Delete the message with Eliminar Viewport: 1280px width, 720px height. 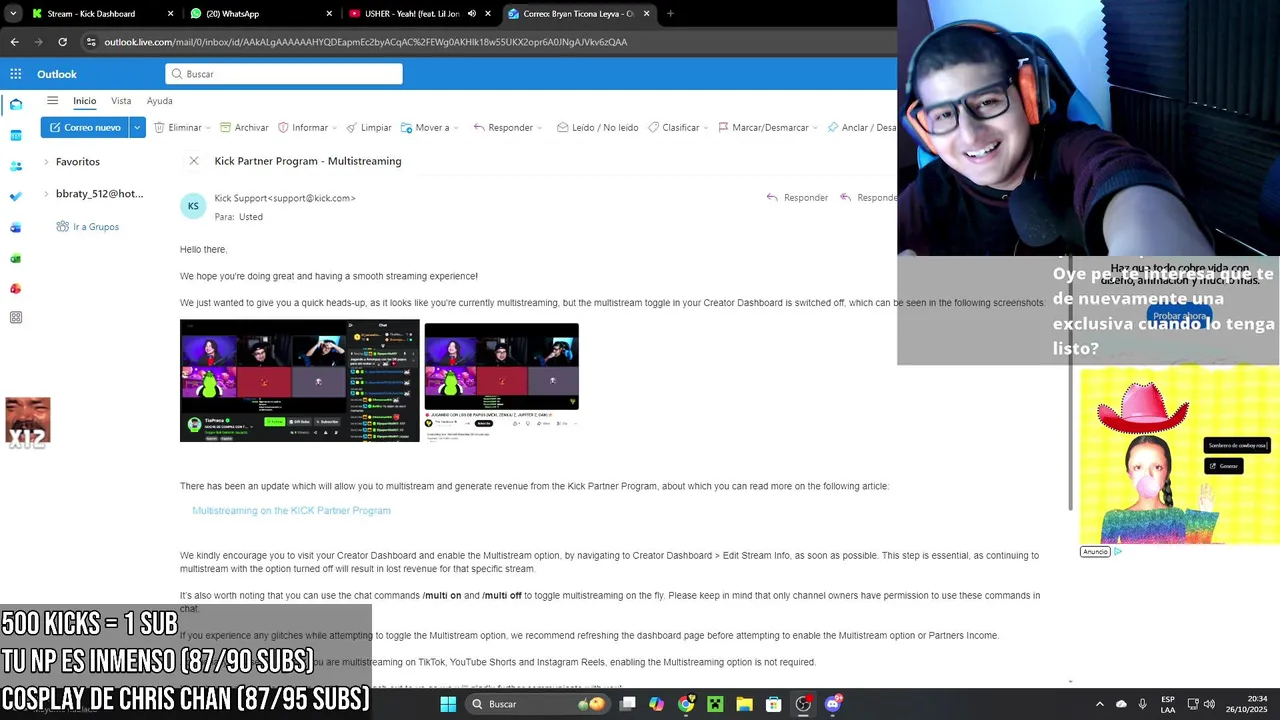pyautogui.click(x=177, y=128)
